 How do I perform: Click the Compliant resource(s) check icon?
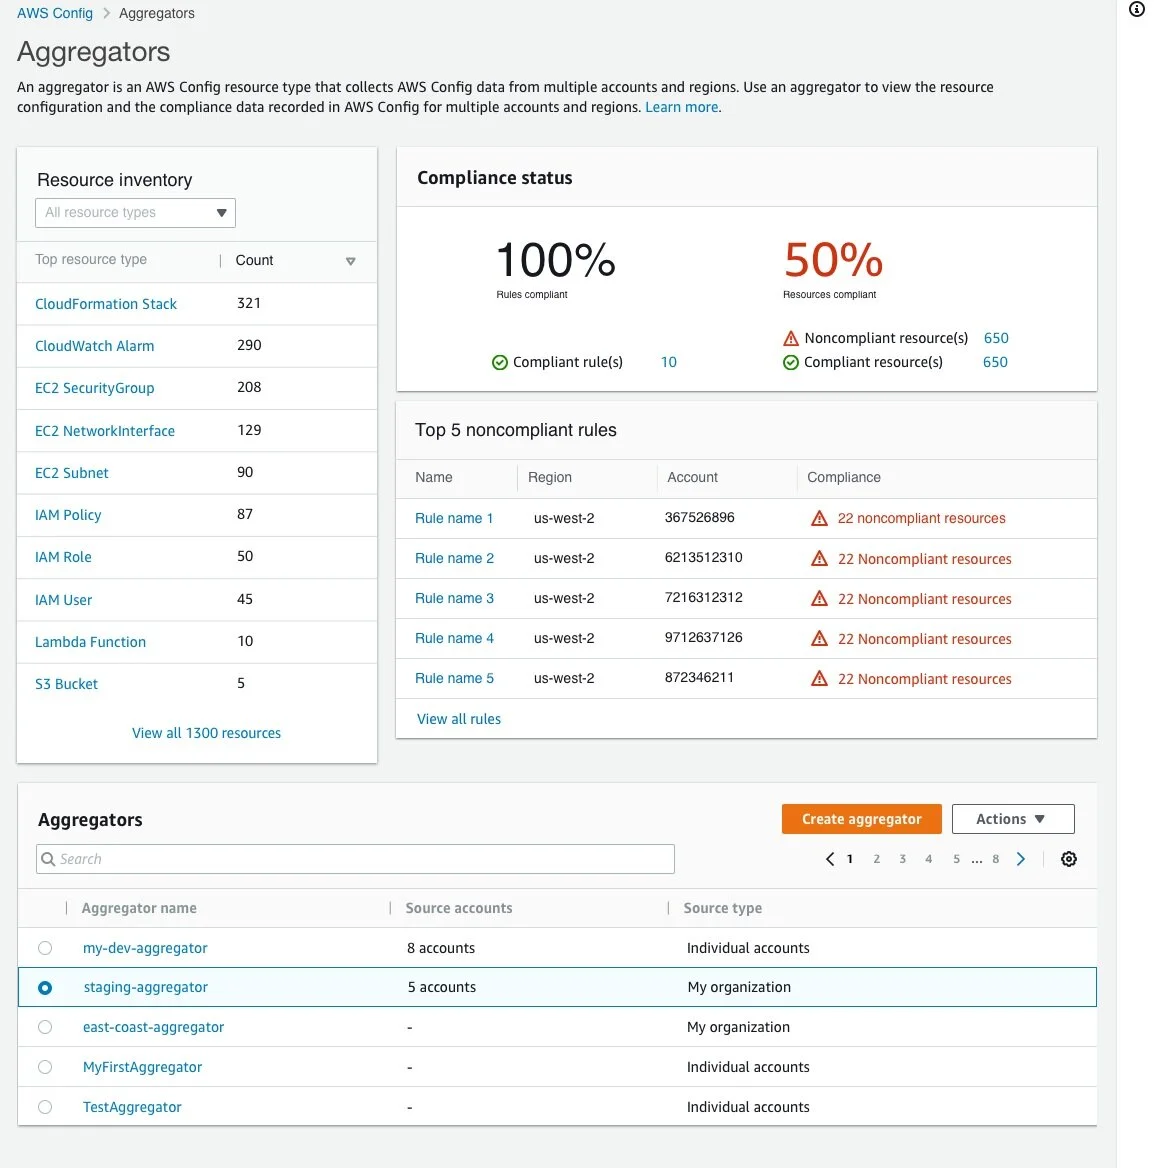(x=791, y=362)
